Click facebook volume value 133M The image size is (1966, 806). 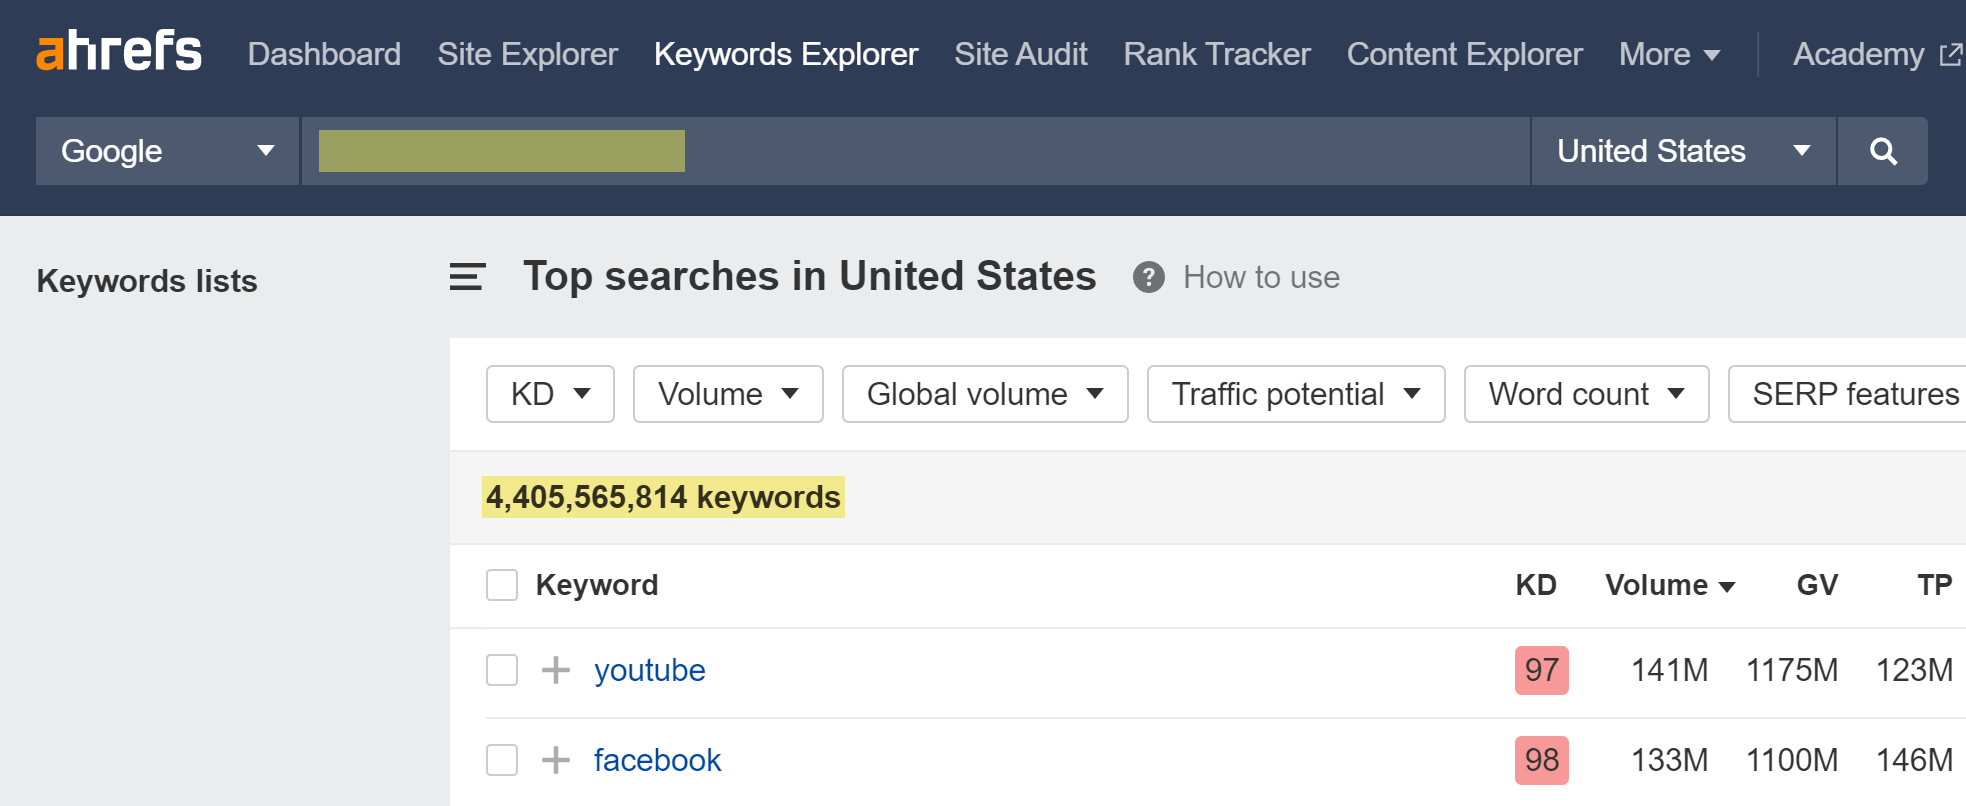click(x=1669, y=760)
